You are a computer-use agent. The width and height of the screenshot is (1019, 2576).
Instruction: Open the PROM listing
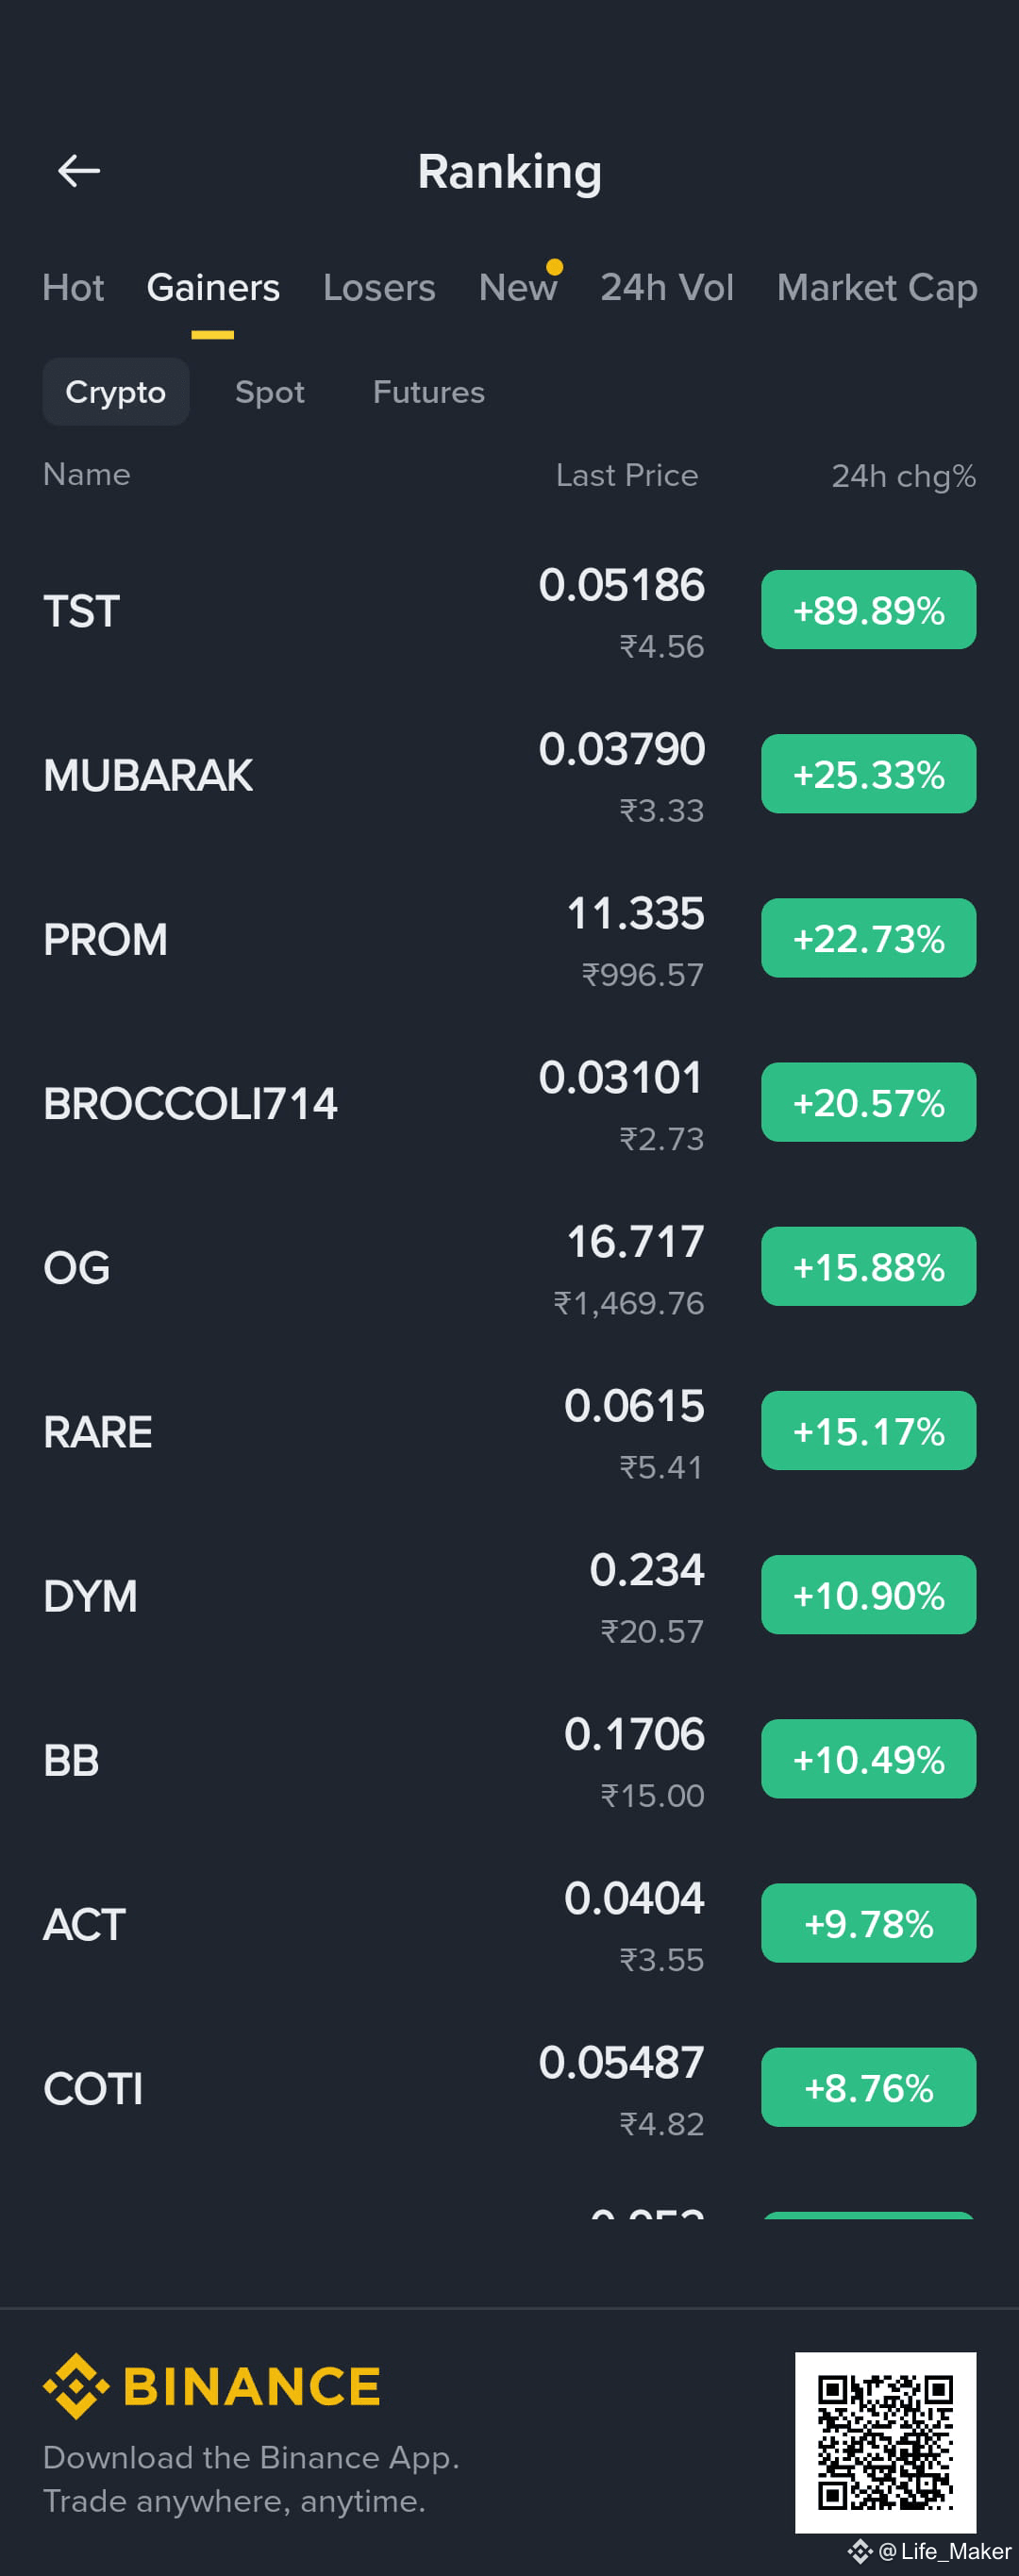510,939
